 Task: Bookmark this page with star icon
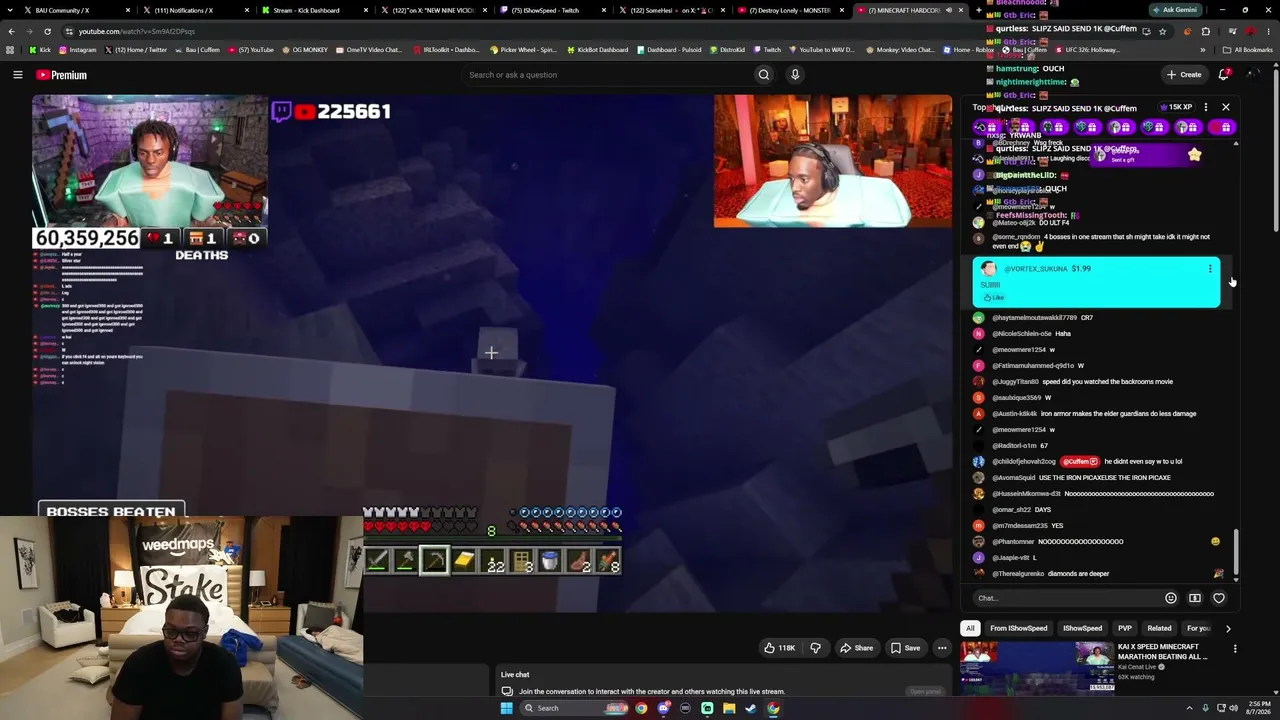click(1162, 31)
